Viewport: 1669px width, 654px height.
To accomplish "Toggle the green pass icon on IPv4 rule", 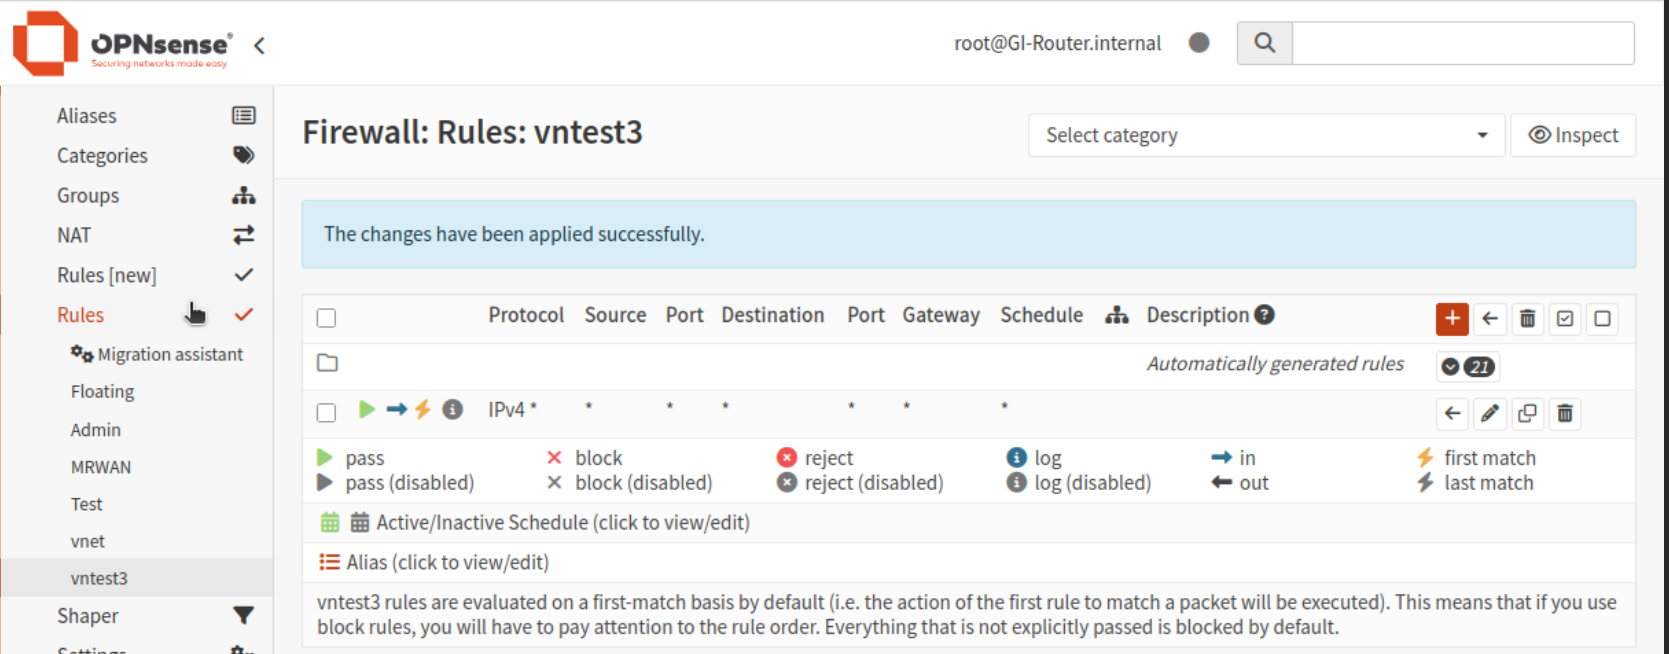I will click(x=366, y=409).
